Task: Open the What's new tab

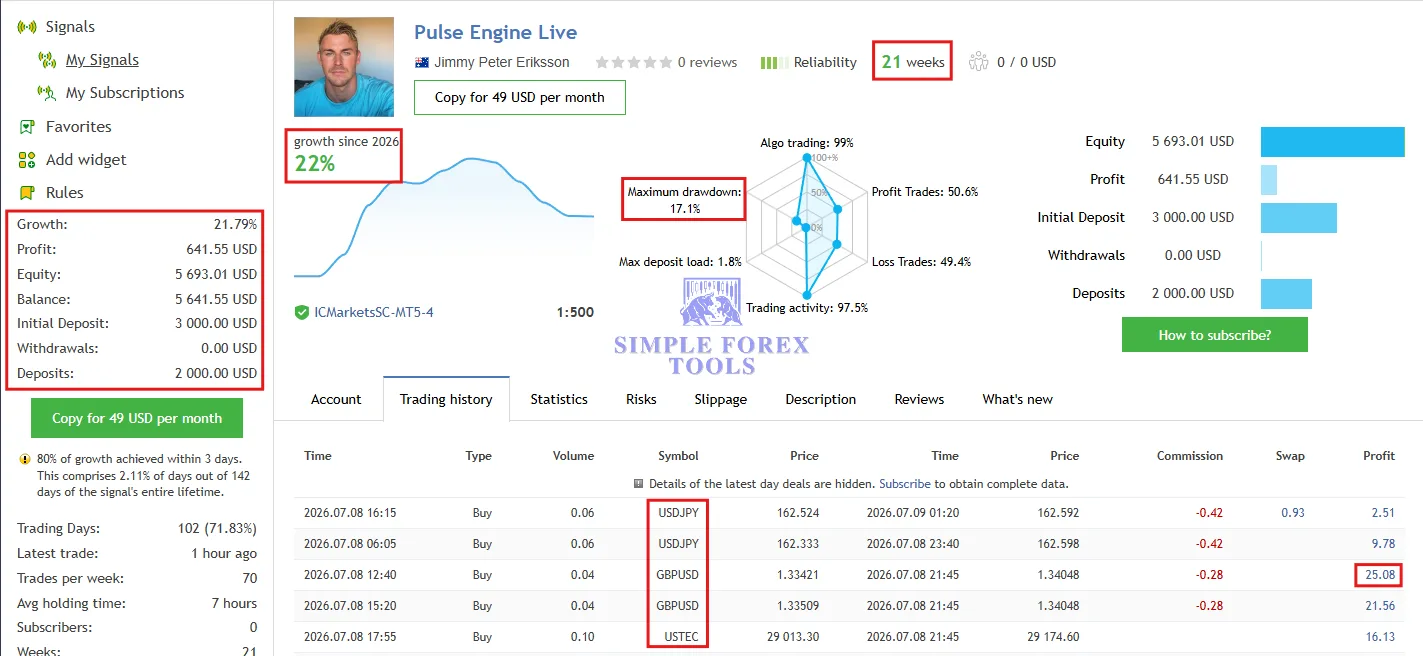Action: point(1017,399)
